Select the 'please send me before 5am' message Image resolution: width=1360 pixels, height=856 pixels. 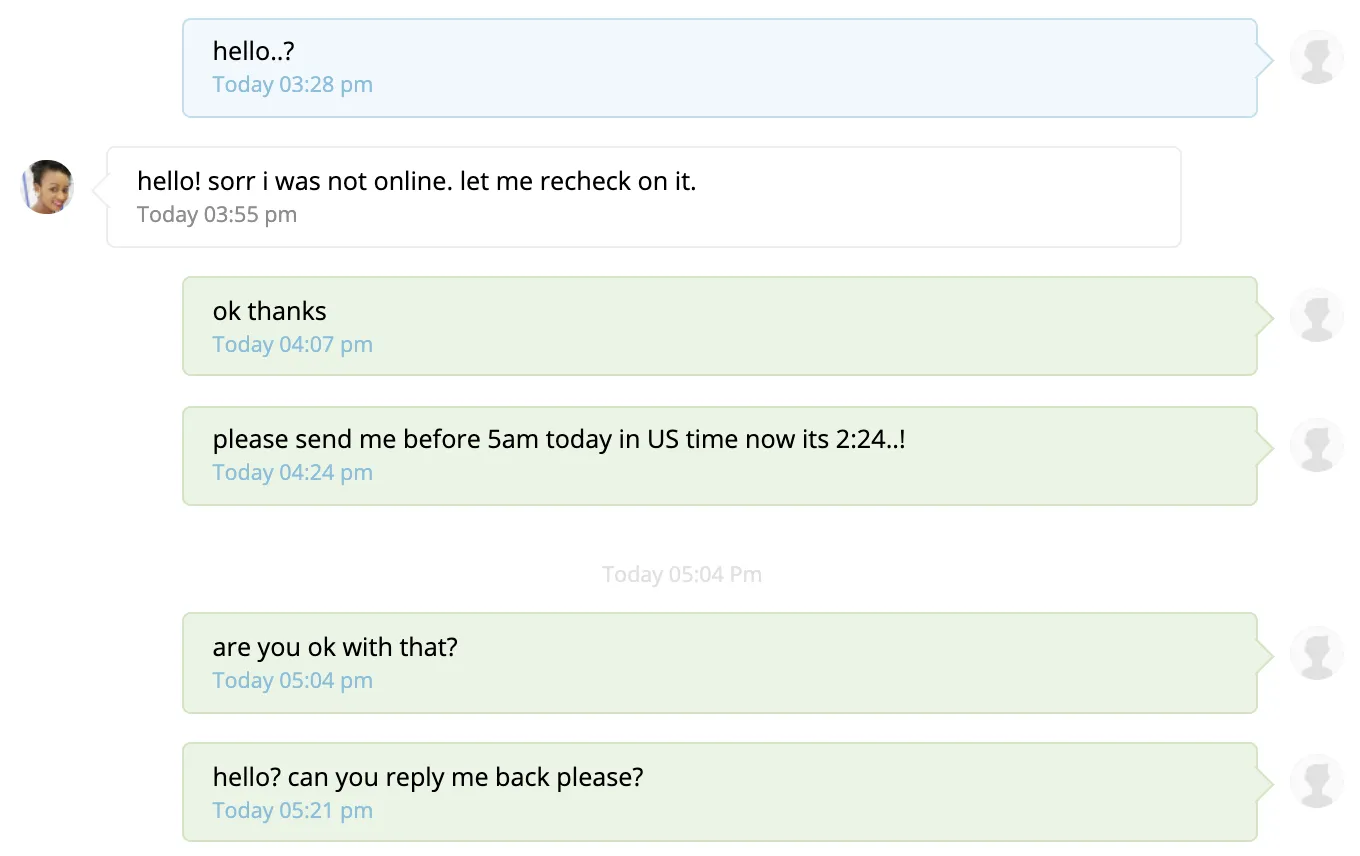[x=559, y=440]
